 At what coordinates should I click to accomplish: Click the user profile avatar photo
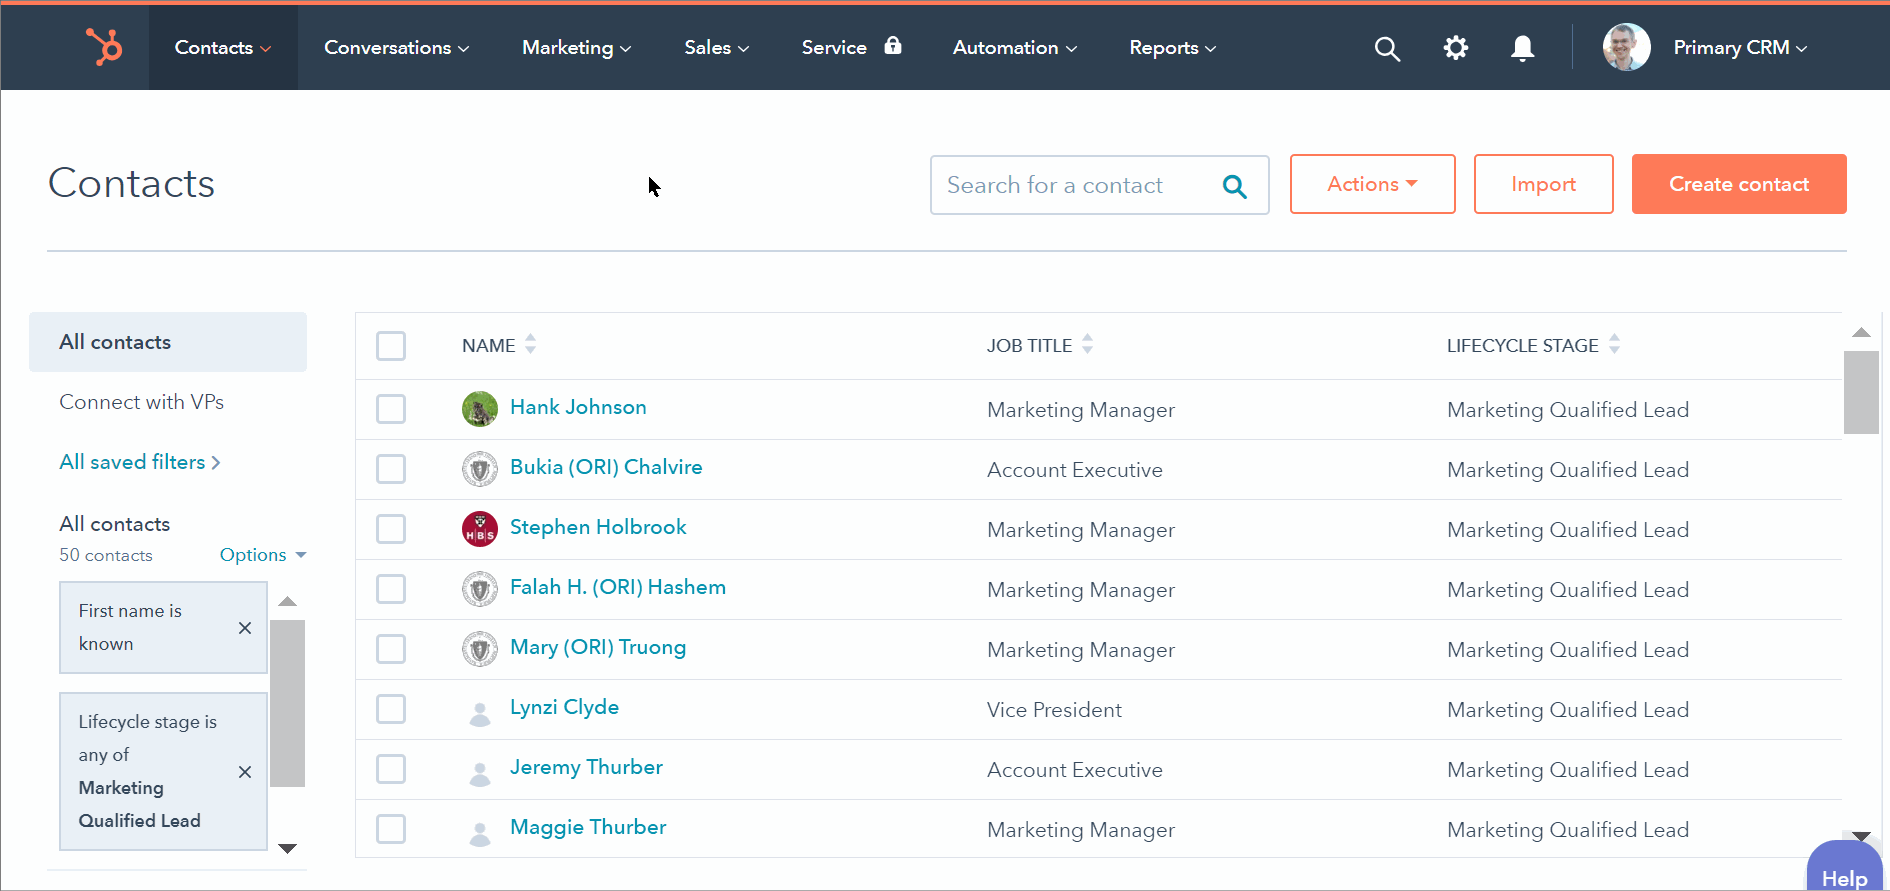coord(1626,48)
